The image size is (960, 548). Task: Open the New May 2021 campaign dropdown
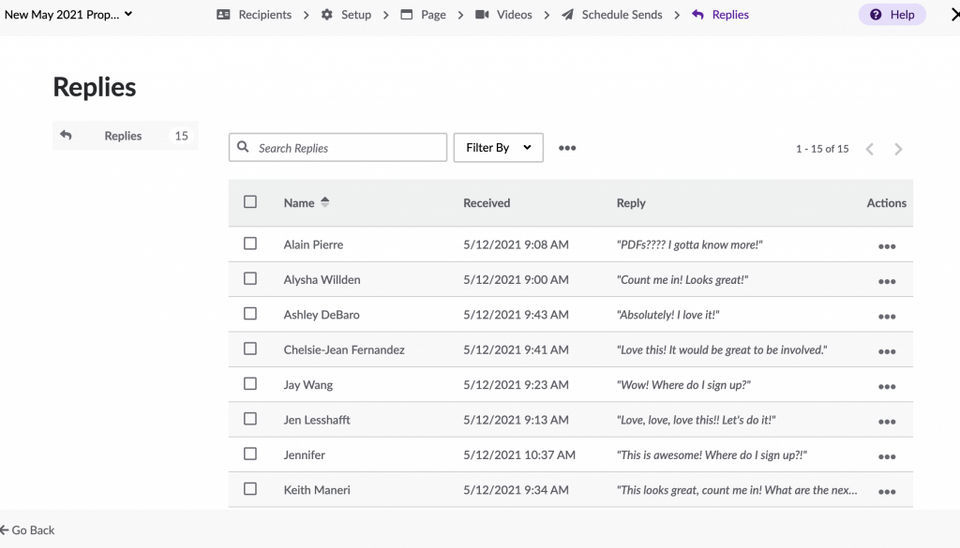(x=68, y=15)
